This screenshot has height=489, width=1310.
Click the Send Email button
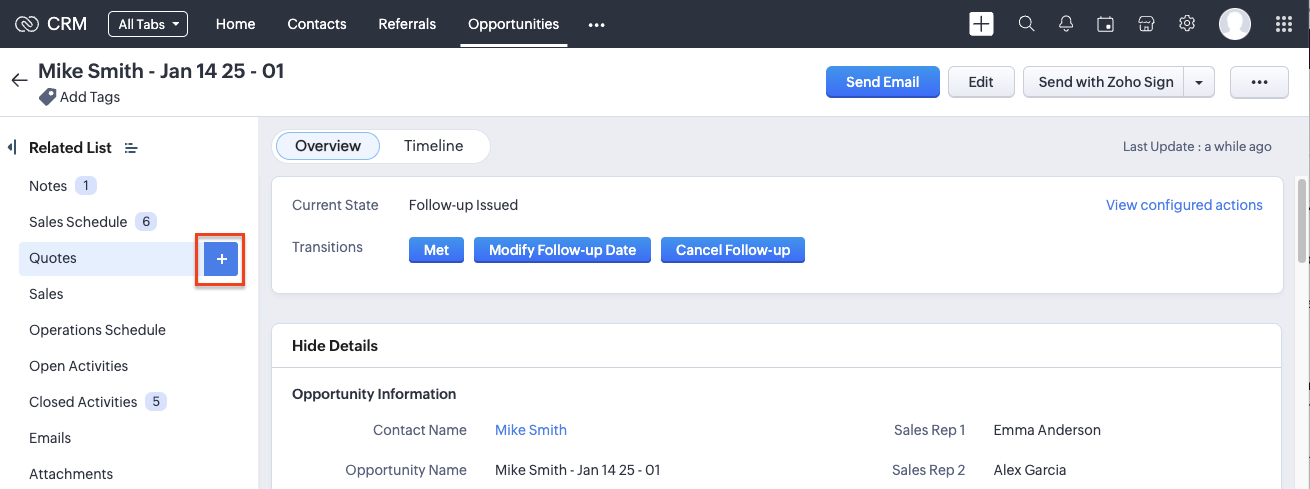pos(882,82)
